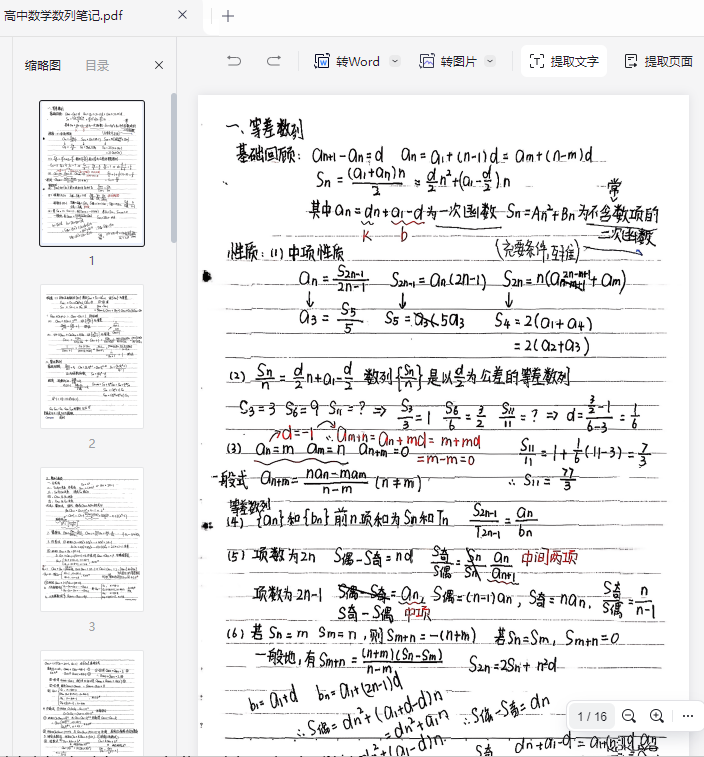Image resolution: width=704 pixels, height=757 pixels.
Task: Click the Convert to Word icon
Action: click(323, 61)
